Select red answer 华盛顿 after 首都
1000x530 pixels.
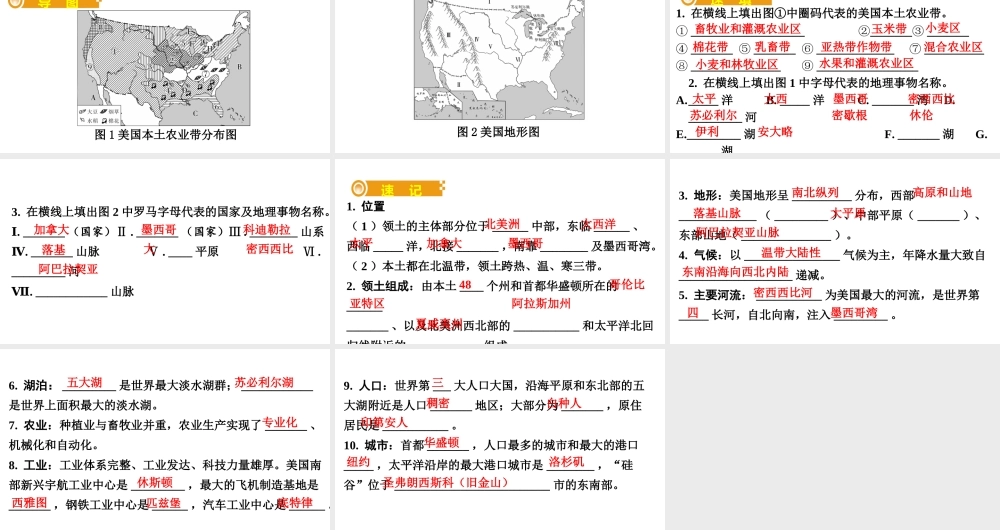coord(441,443)
